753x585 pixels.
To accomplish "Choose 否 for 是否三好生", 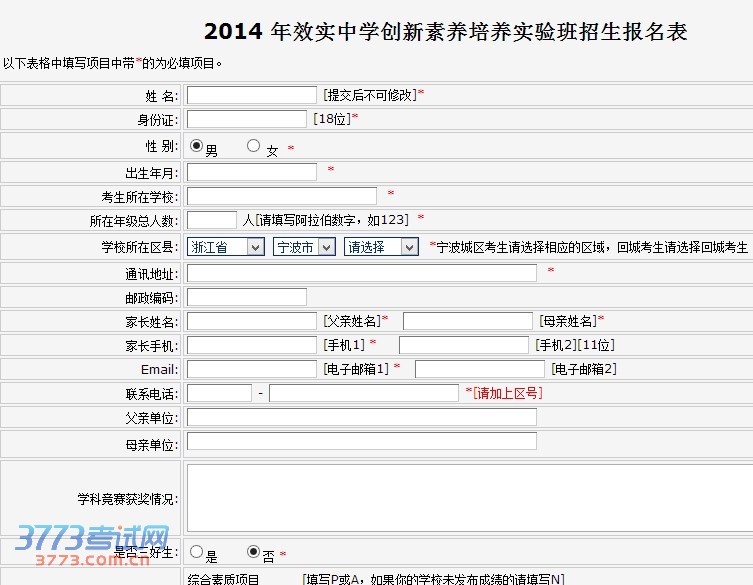I will coord(253,552).
